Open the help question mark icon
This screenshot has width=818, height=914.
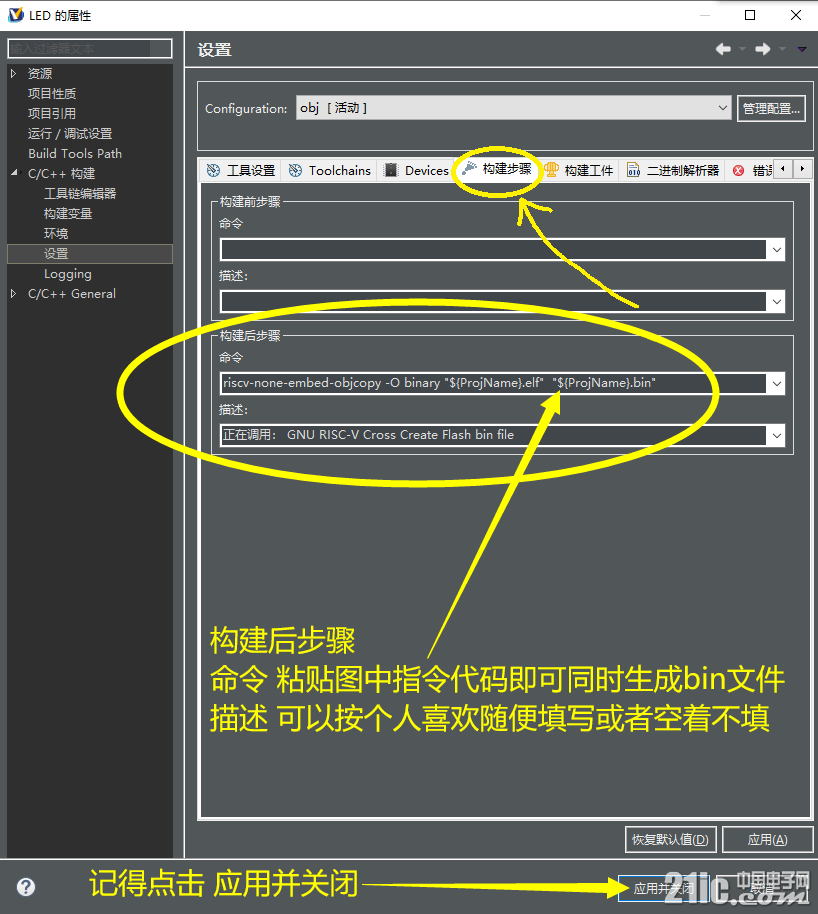[x=26, y=887]
